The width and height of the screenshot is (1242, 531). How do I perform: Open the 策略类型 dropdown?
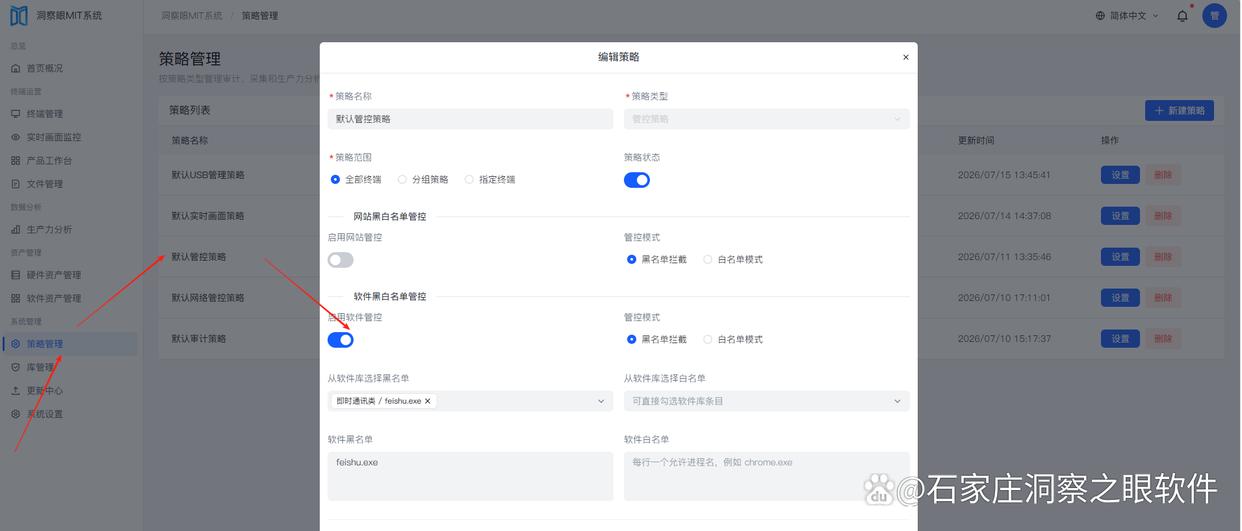click(x=767, y=118)
